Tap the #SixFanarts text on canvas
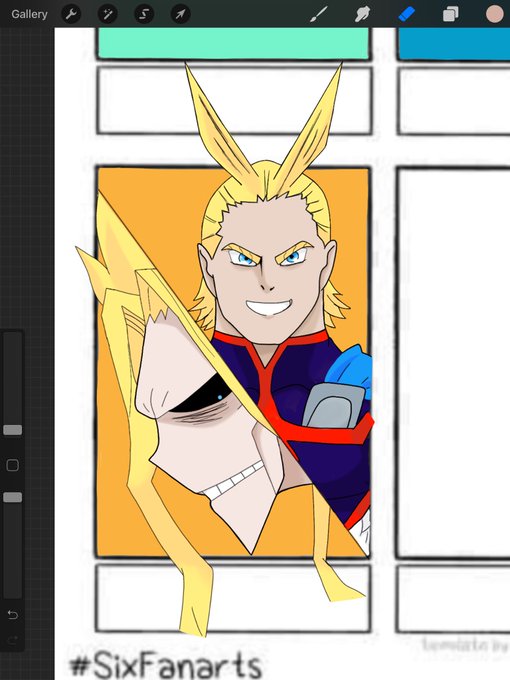The image size is (510, 680). pos(165,665)
